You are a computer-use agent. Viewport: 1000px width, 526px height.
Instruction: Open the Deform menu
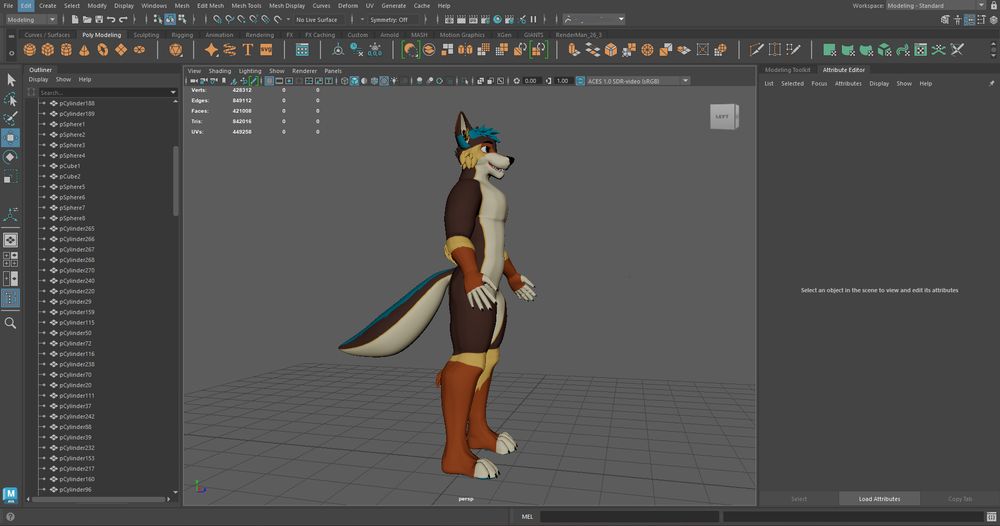click(348, 6)
